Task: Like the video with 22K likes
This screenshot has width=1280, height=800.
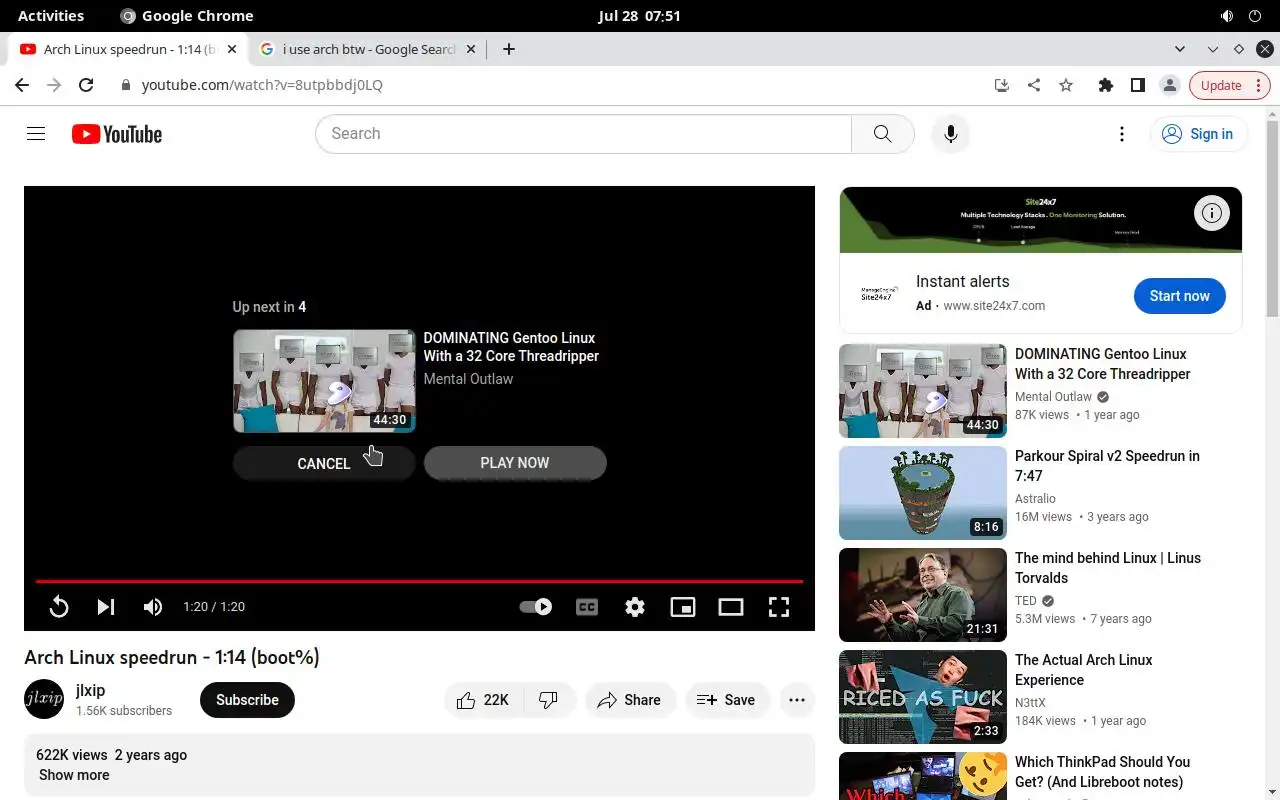Action: pyautogui.click(x=484, y=700)
